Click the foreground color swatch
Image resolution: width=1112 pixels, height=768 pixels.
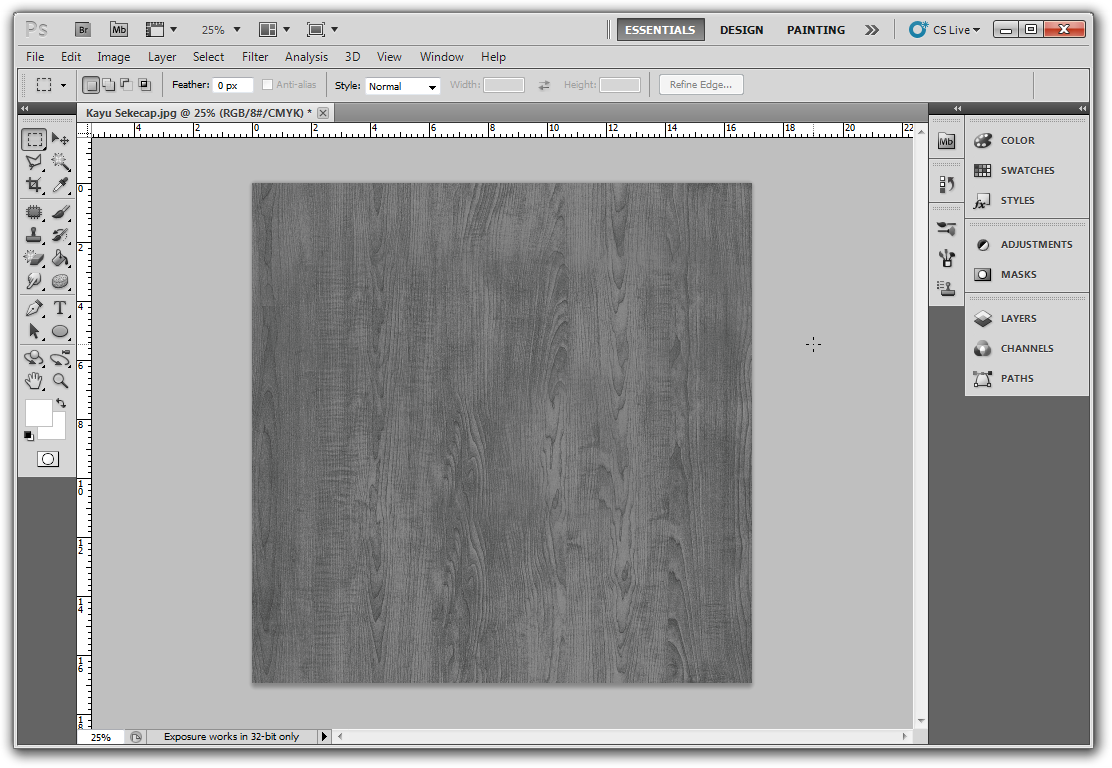38,412
